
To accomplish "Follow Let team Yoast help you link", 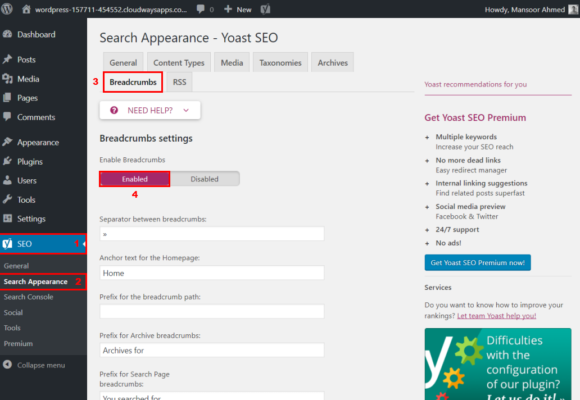I will [496, 316].
